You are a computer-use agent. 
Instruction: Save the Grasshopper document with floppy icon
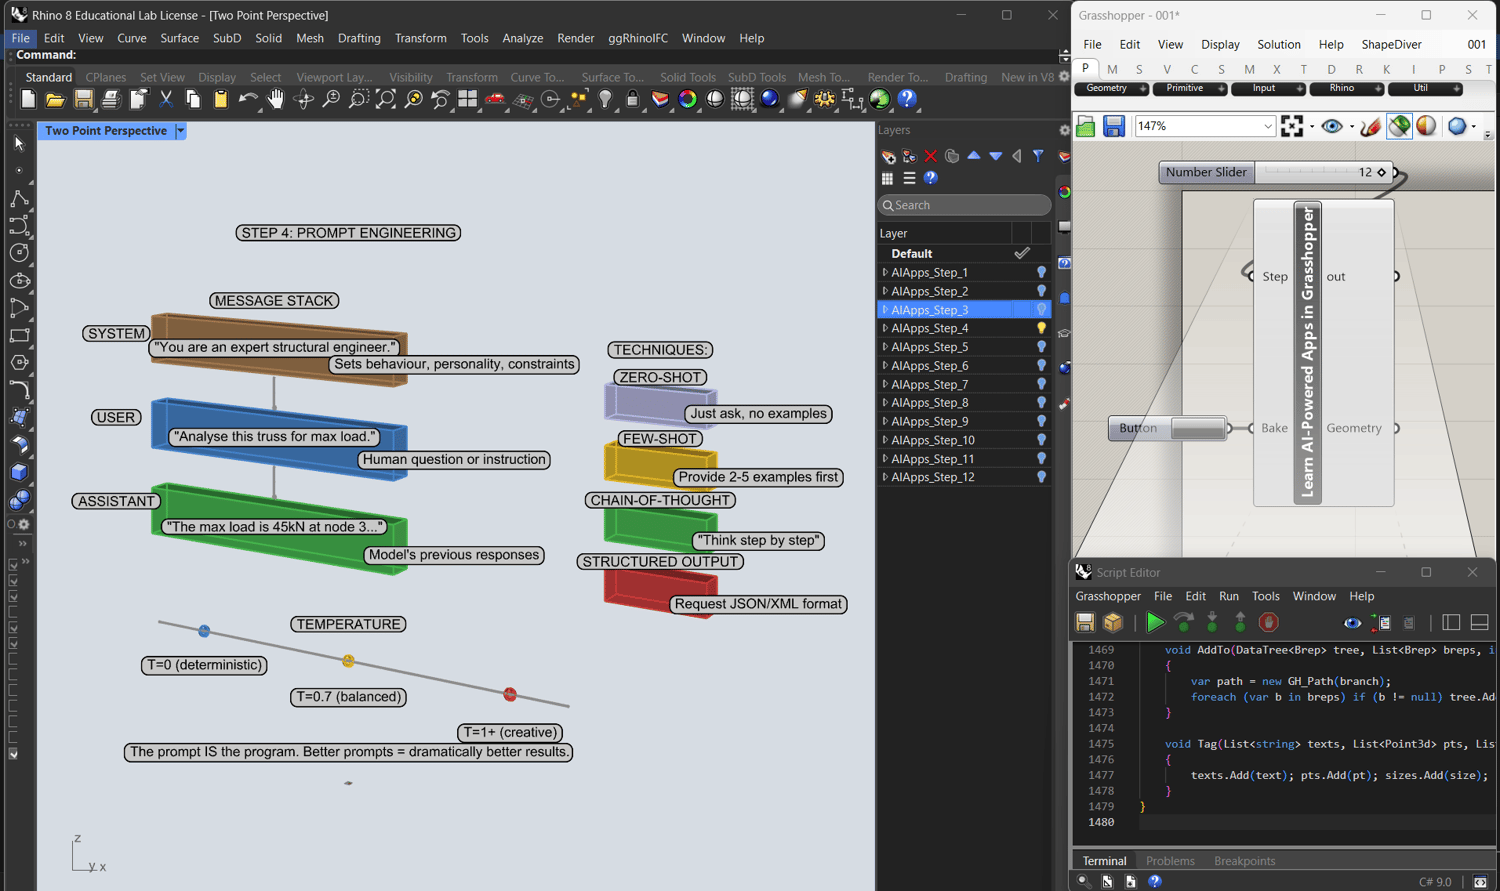1114,126
